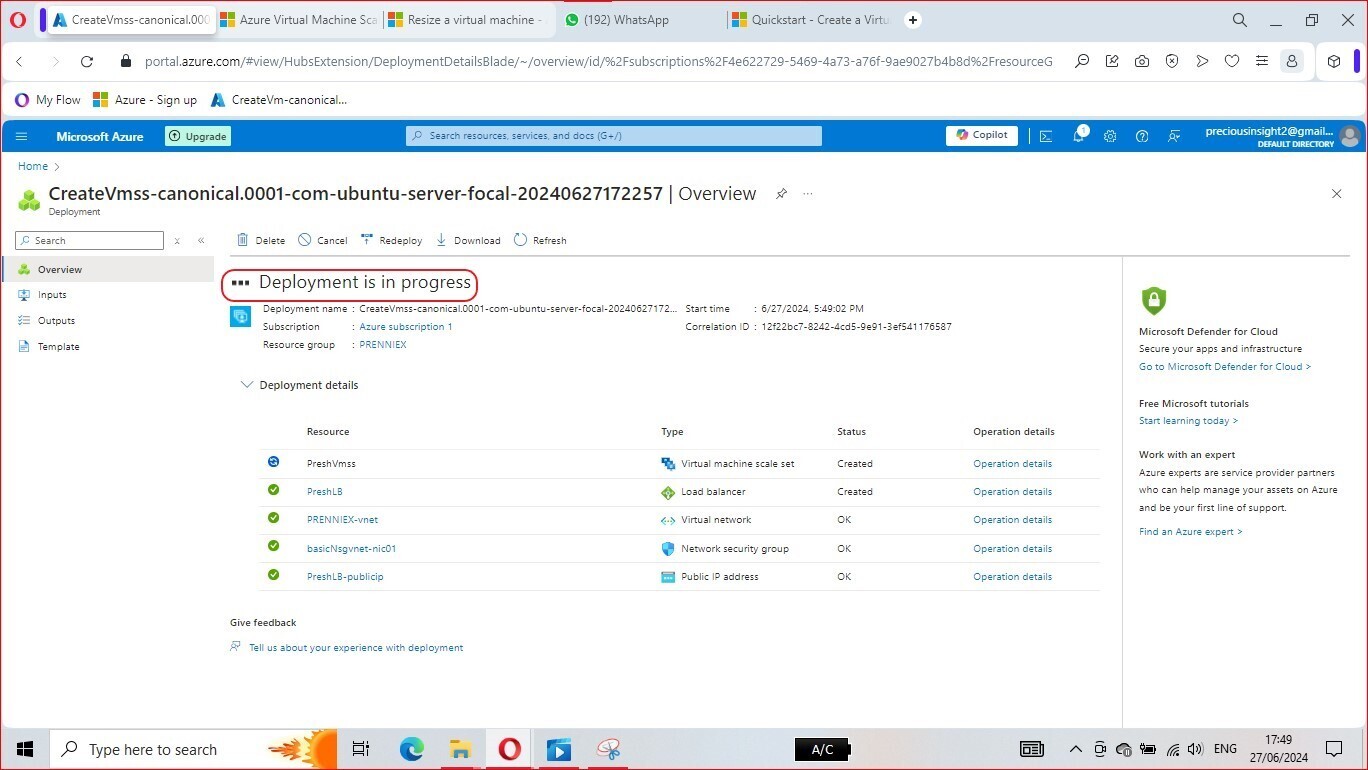Open the Opera profile icon
1368x770 pixels.
(x=1292, y=61)
